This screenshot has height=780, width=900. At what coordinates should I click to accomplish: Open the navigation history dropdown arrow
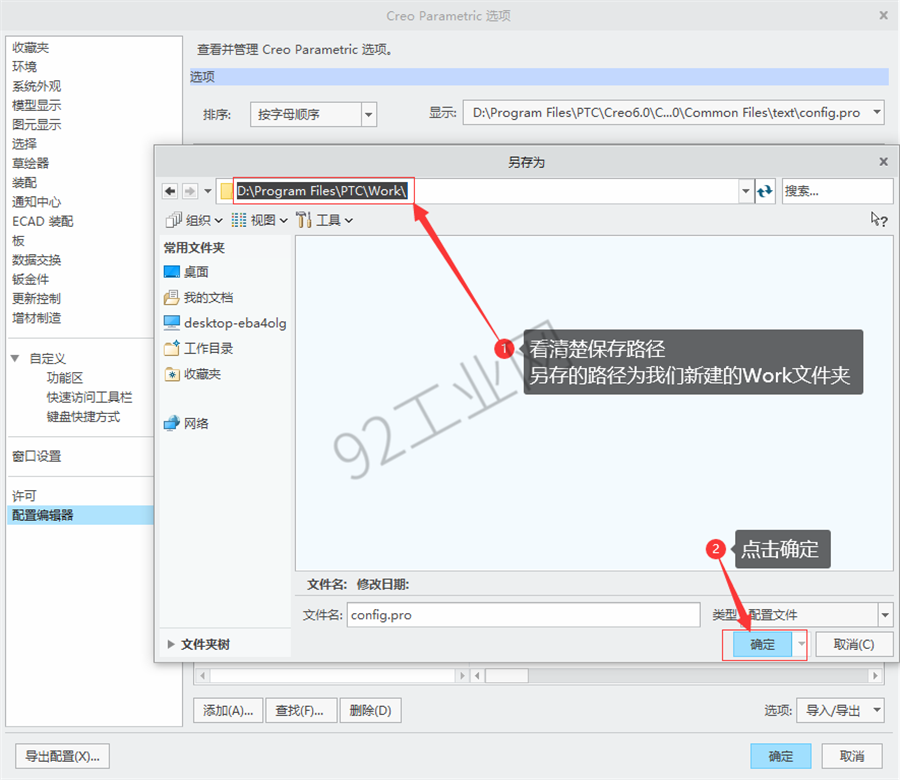point(208,191)
